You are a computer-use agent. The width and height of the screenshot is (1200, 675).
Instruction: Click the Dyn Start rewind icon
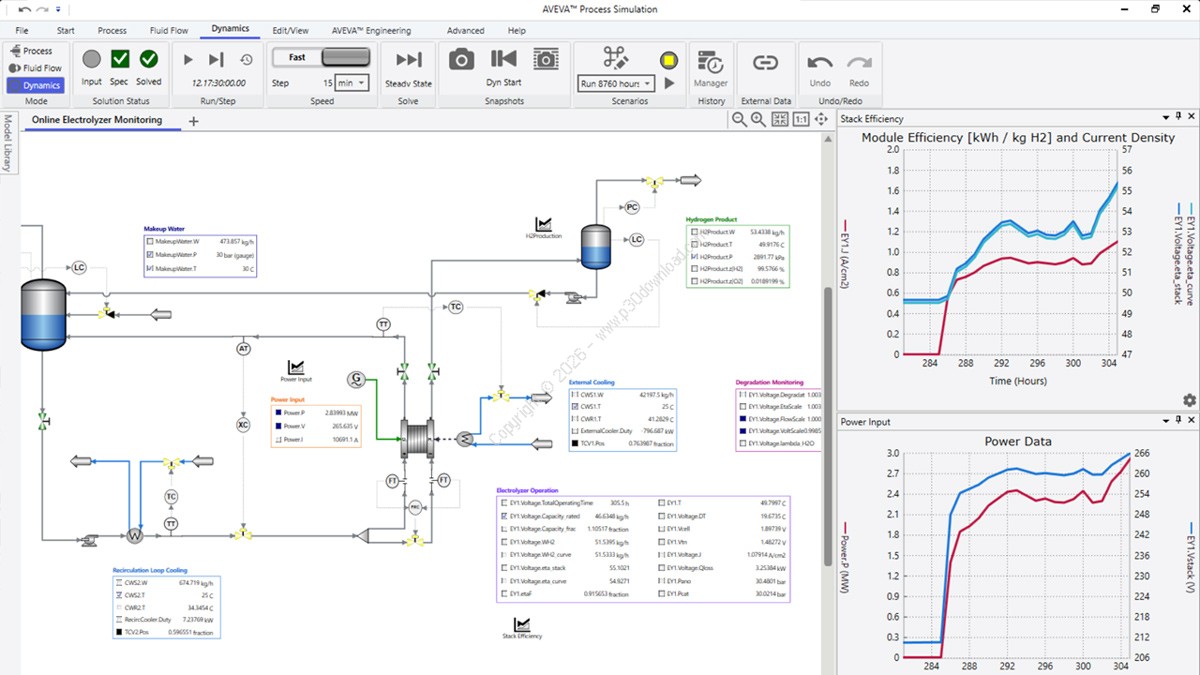pyautogui.click(x=503, y=60)
